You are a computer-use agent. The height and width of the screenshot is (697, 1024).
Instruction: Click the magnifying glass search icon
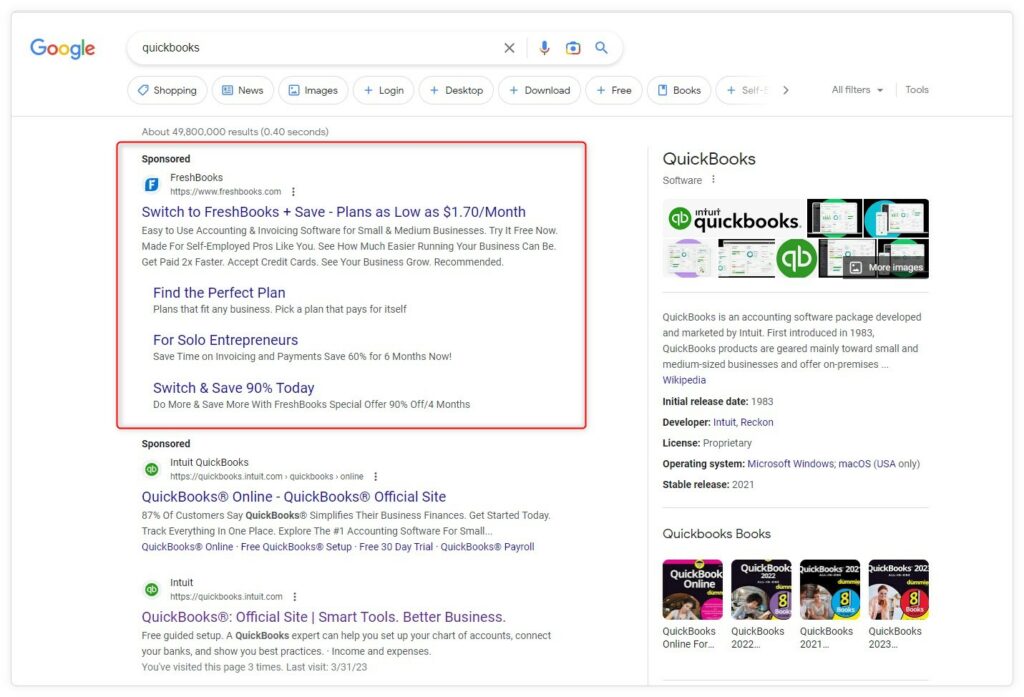tap(601, 48)
